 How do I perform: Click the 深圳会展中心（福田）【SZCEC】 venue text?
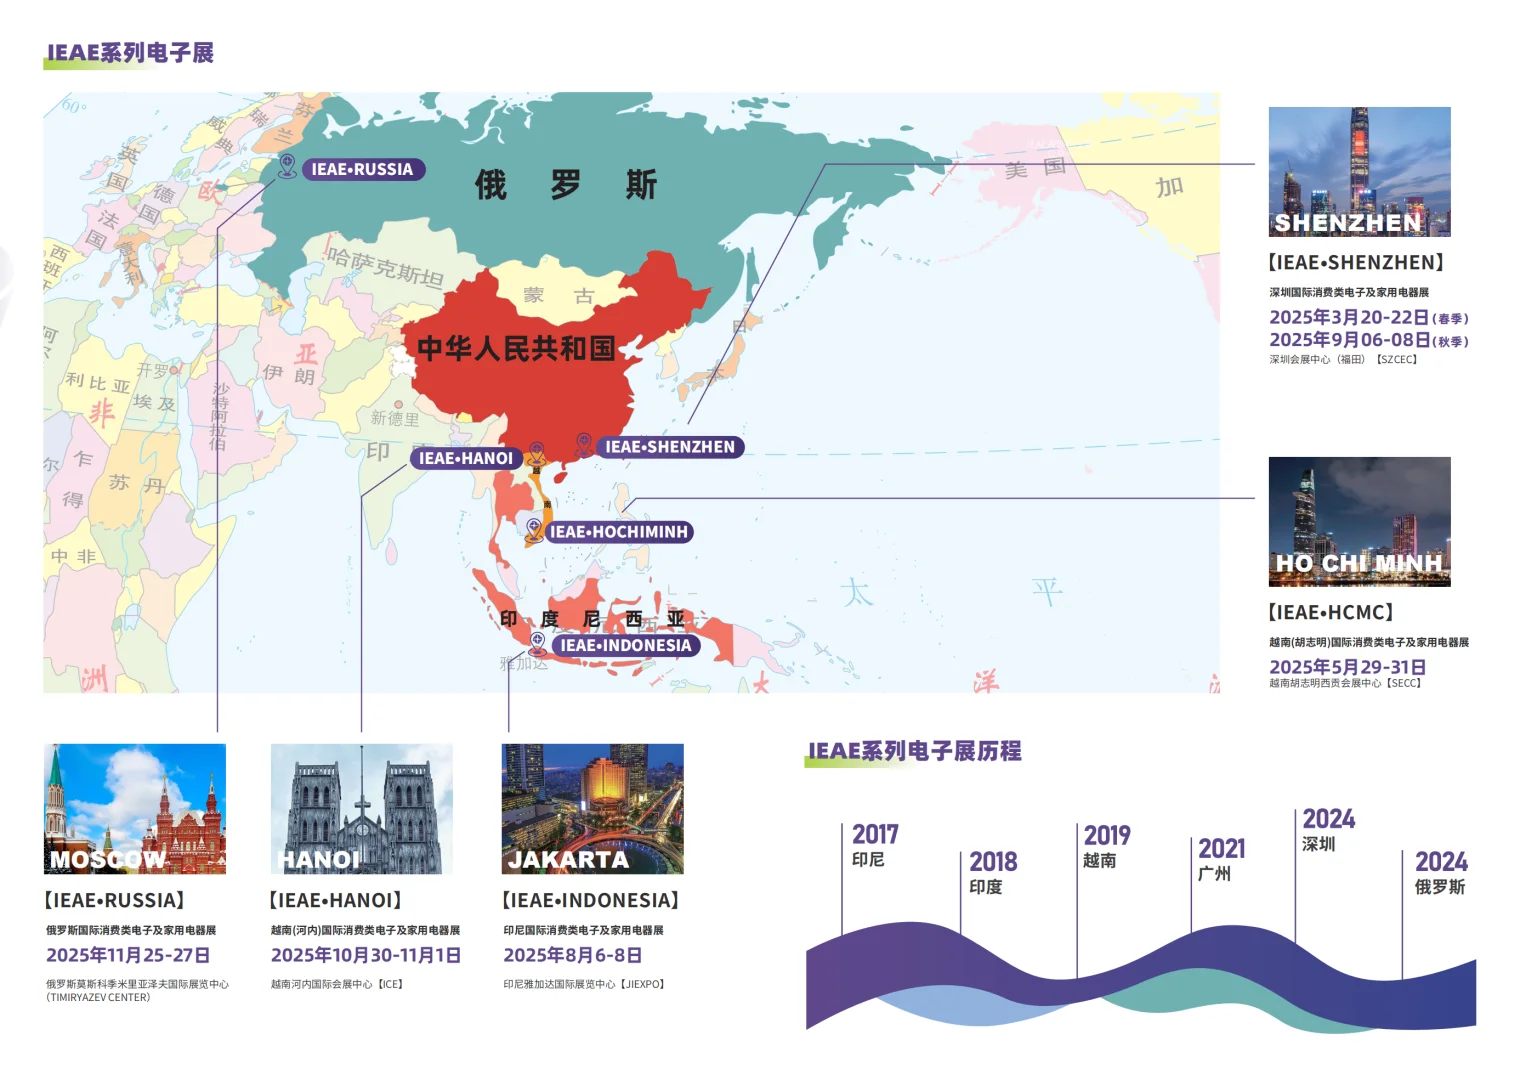click(1343, 360)
